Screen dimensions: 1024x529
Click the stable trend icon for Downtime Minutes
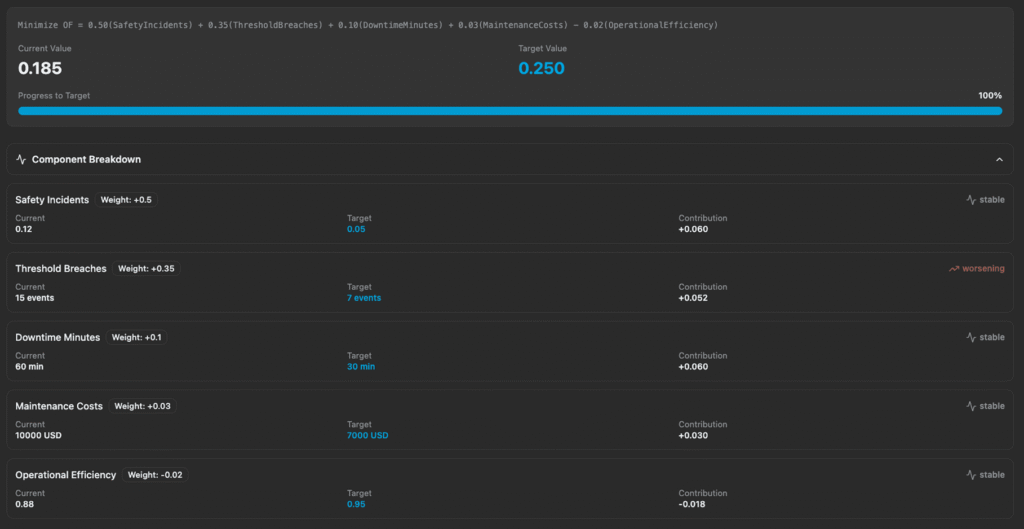[x=970, y=338]
